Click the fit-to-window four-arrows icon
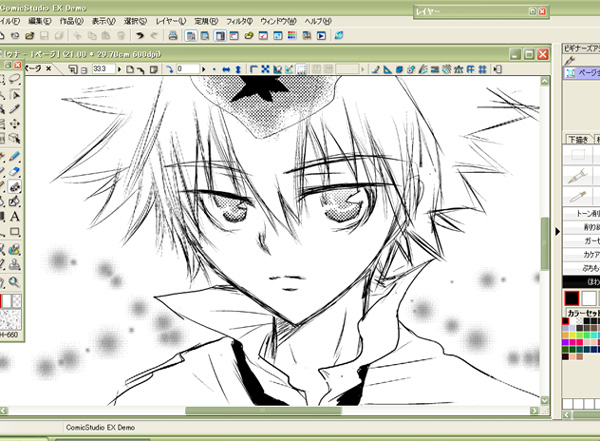The width and height of the screenshot is (600, 441). tap(265, 69)
